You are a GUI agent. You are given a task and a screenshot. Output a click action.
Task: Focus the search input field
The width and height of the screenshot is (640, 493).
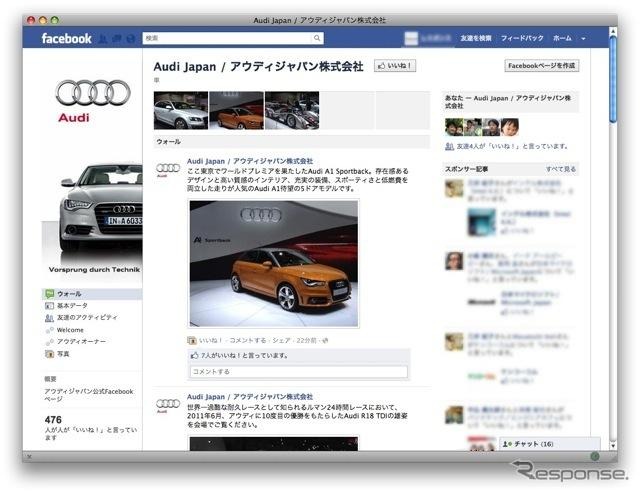tap(227, 38)
